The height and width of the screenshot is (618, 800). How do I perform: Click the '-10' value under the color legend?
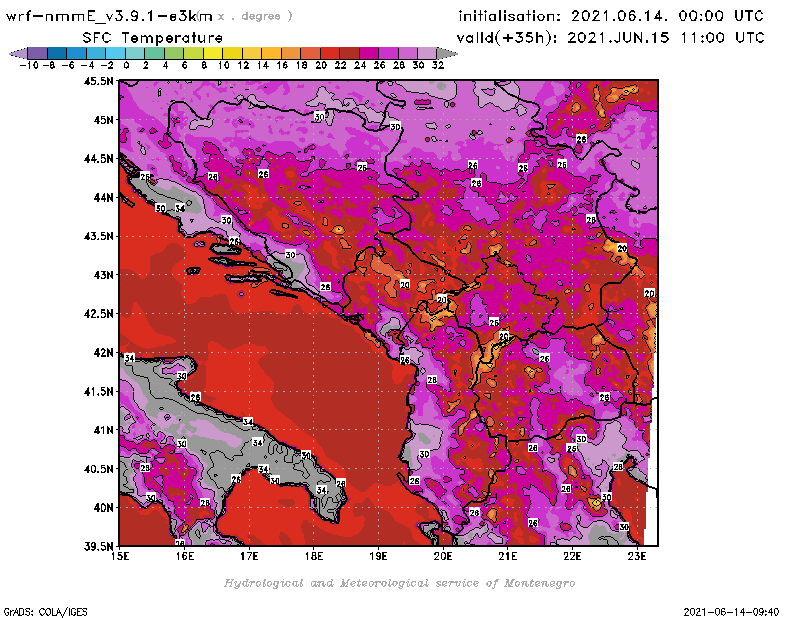(28, 66)
